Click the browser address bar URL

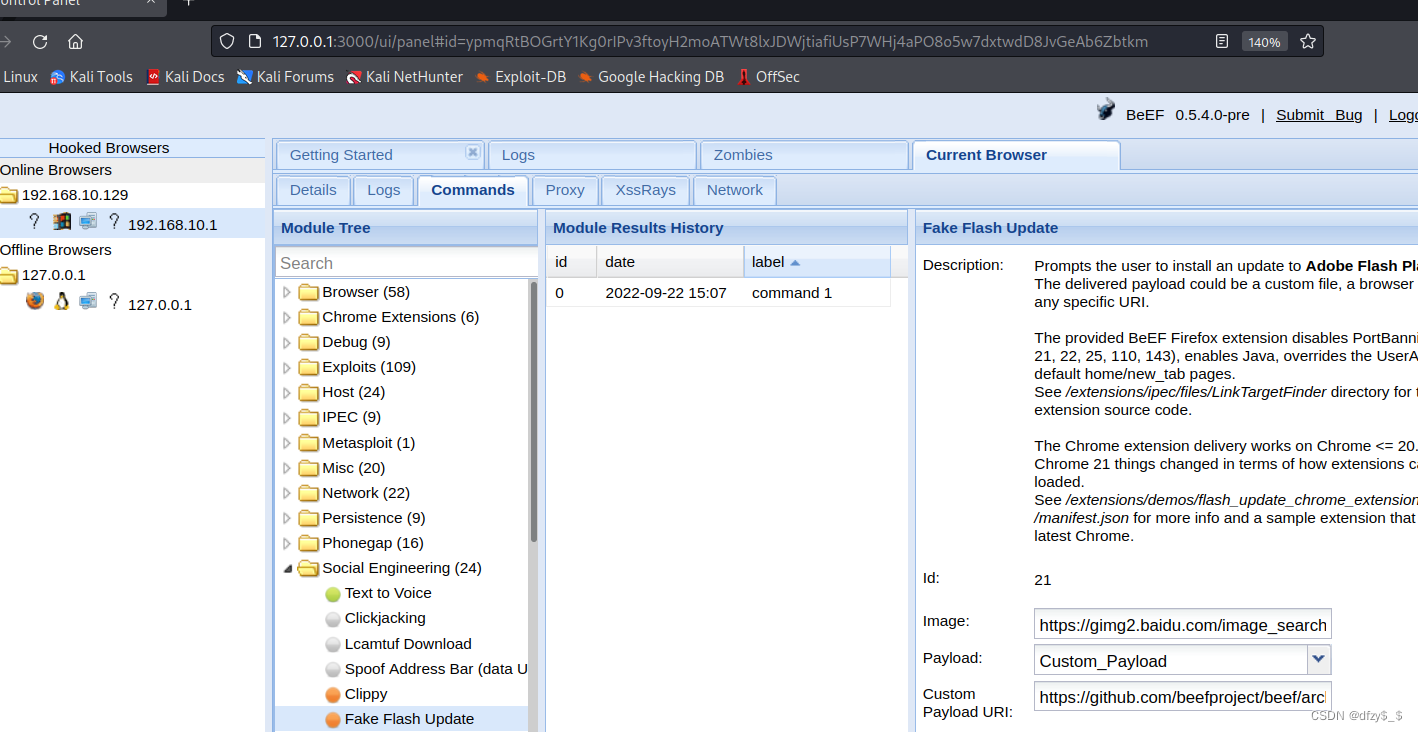710,42
